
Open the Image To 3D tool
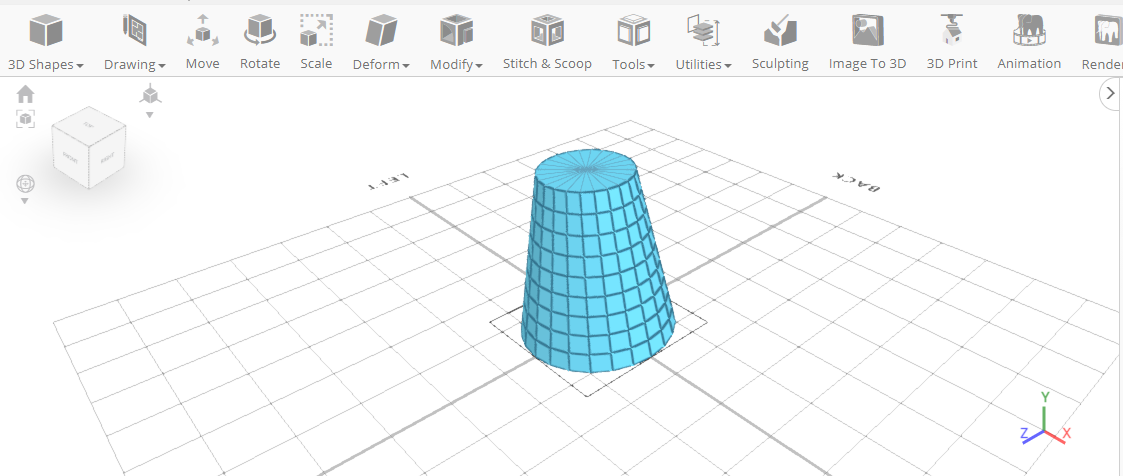pyautogui.click(x=867, y=42)
